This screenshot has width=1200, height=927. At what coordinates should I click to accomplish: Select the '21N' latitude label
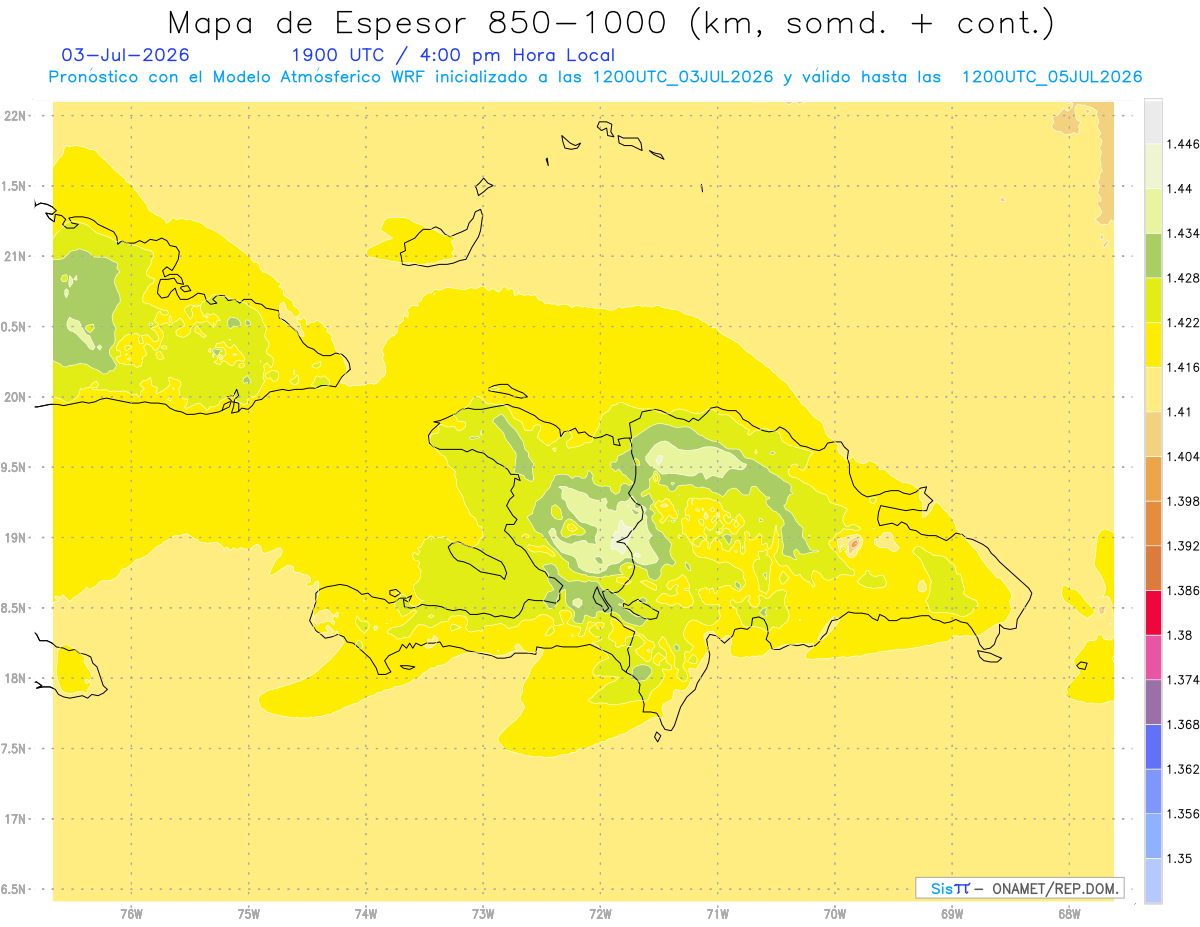16,257
